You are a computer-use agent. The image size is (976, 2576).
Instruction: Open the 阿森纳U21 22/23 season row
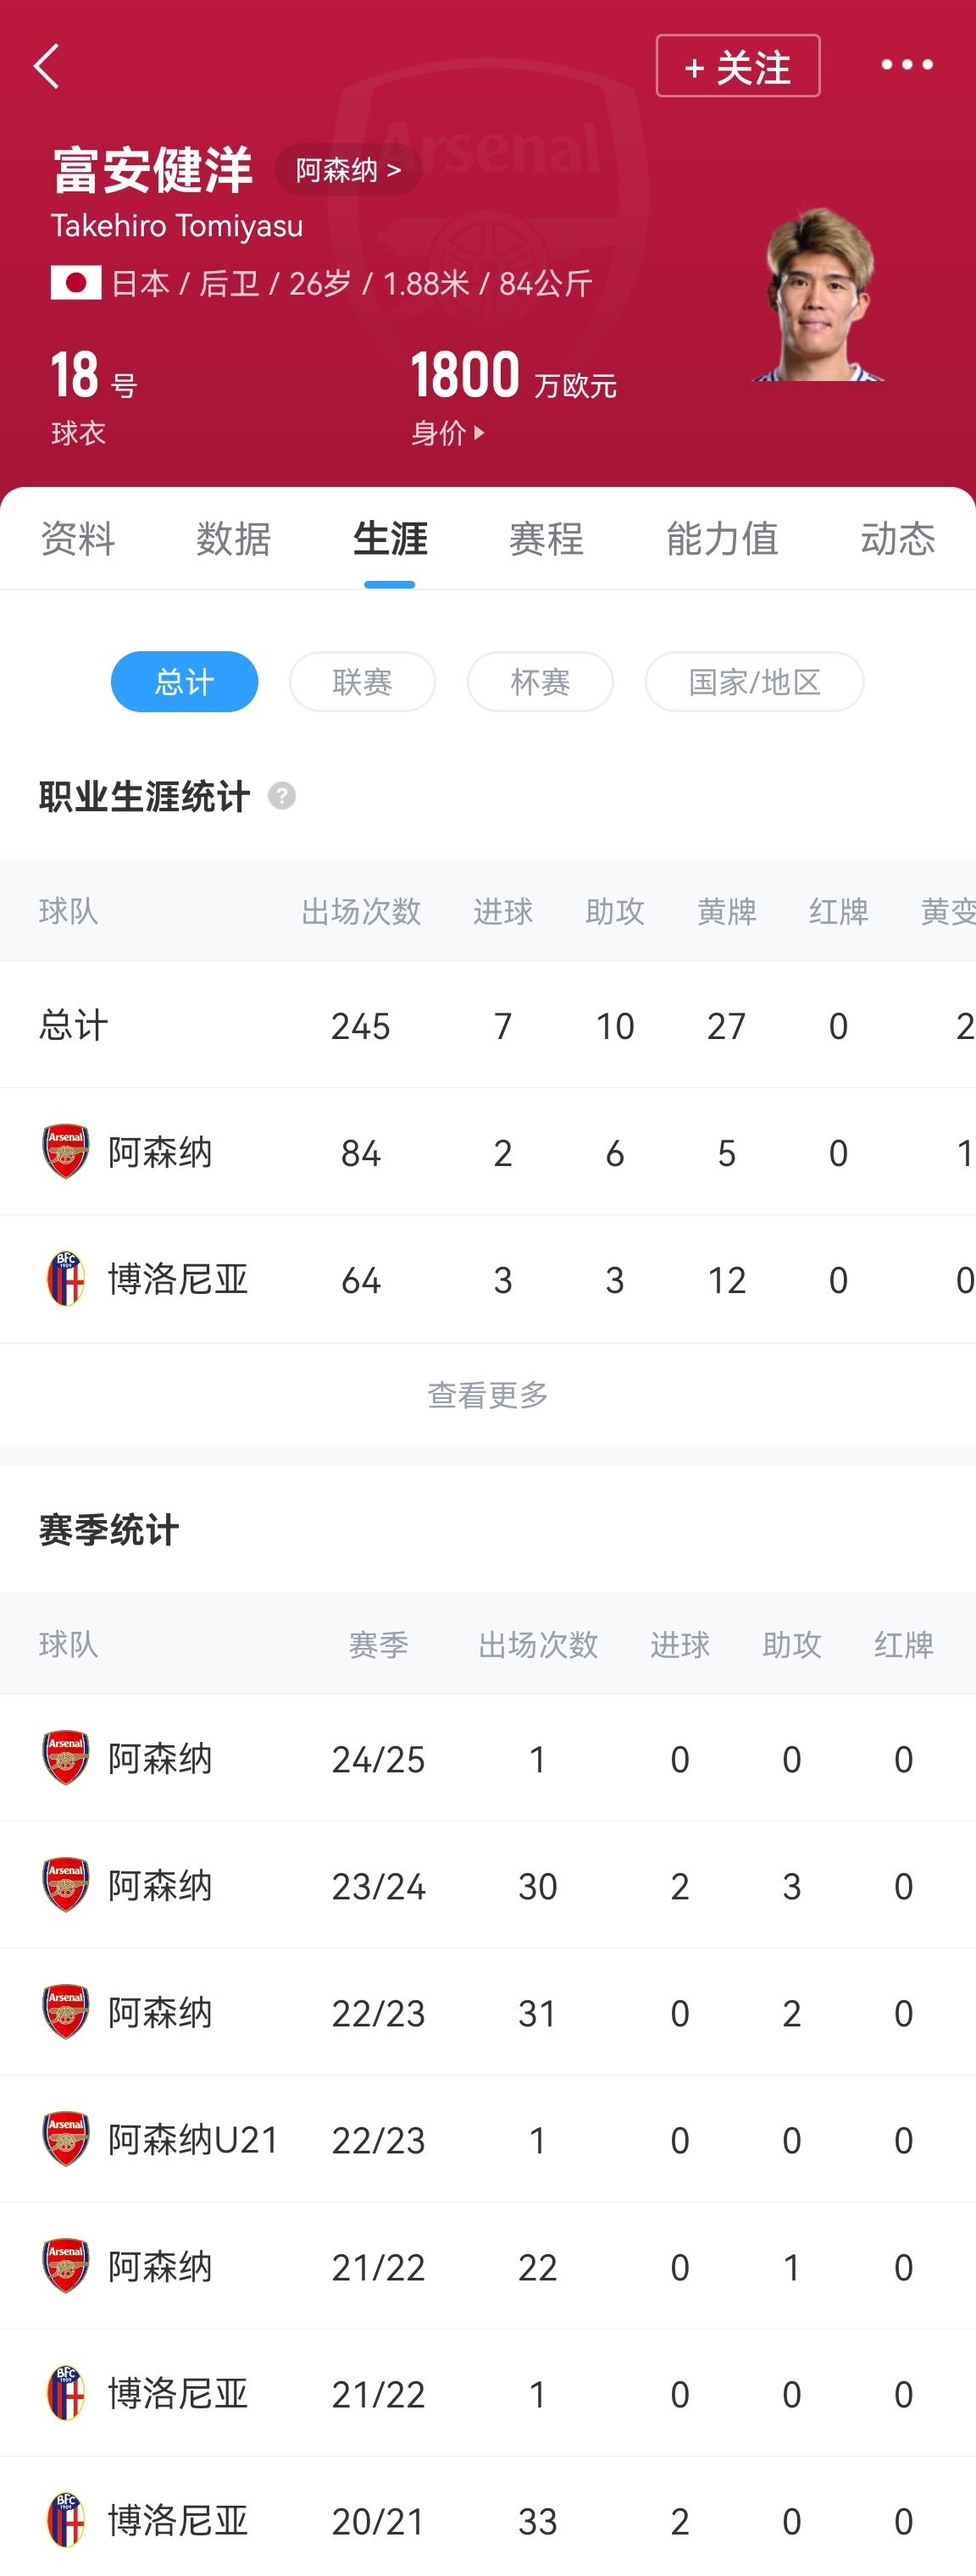[x=488, y=2139]
